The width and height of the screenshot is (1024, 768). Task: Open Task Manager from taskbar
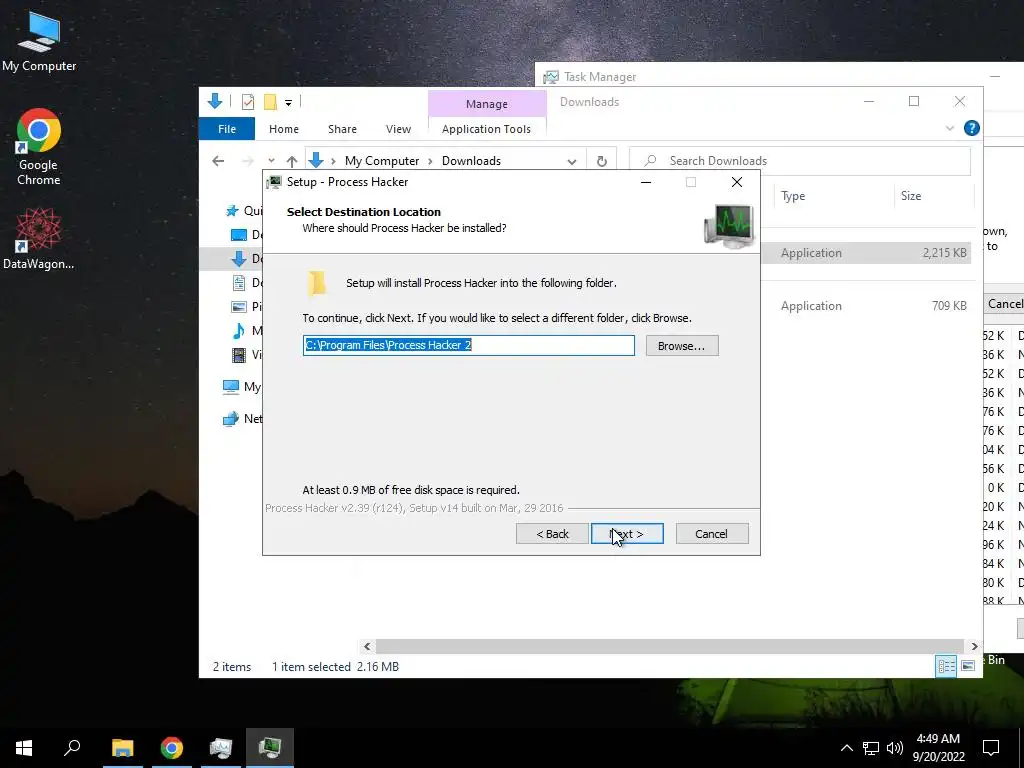point(221,748)
